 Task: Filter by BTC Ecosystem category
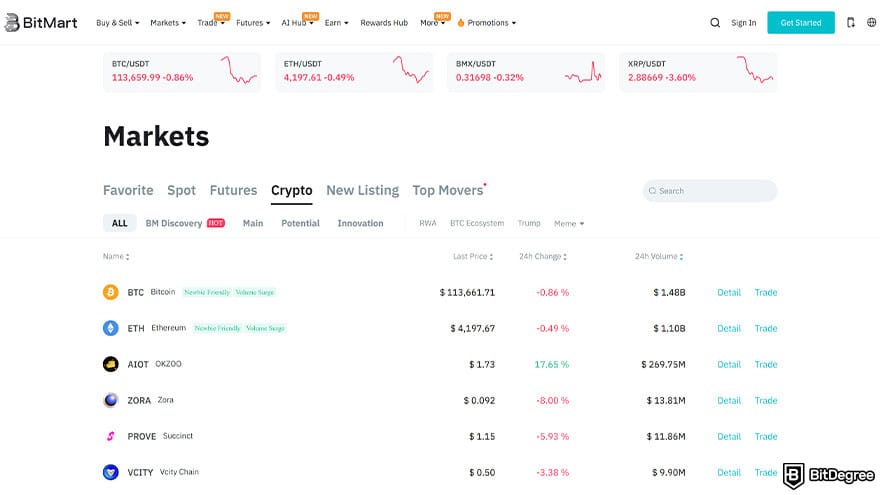[x=477, y=223]
